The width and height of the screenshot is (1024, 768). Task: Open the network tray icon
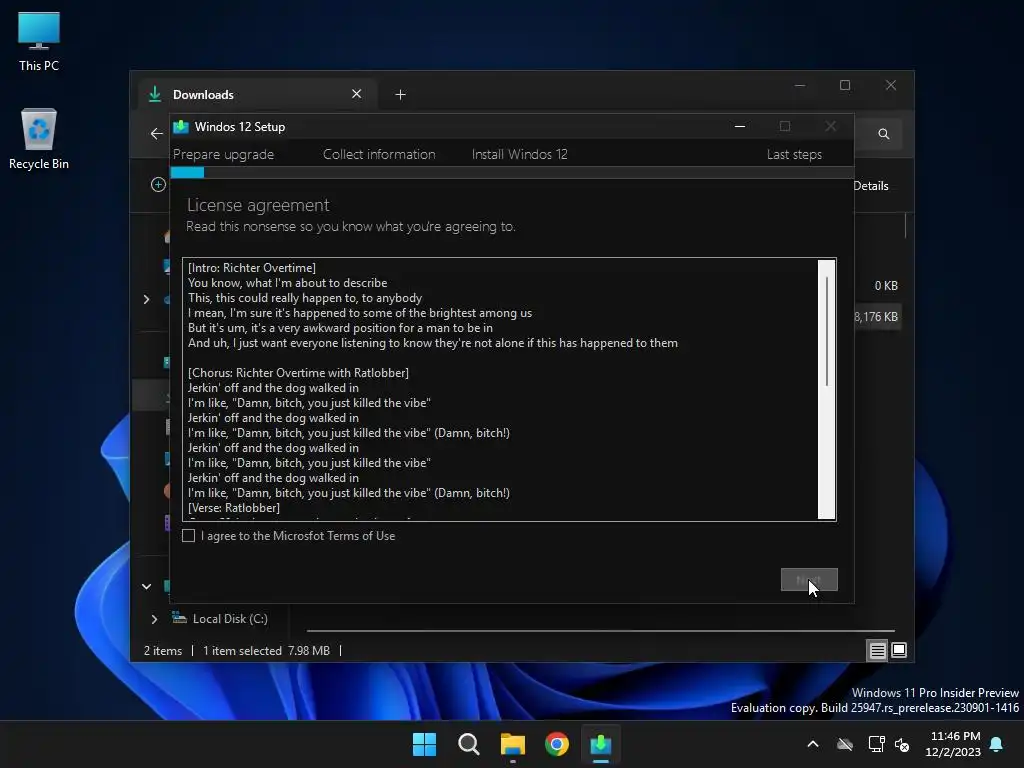coord(876,744)
